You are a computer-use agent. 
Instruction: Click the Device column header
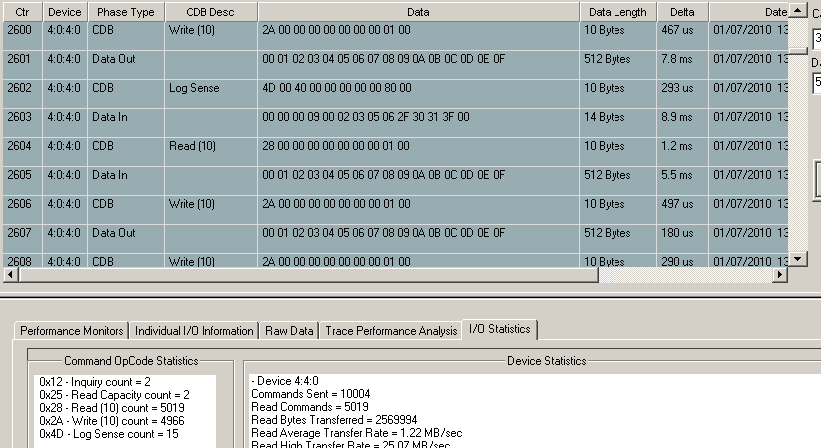click(65, 12)
